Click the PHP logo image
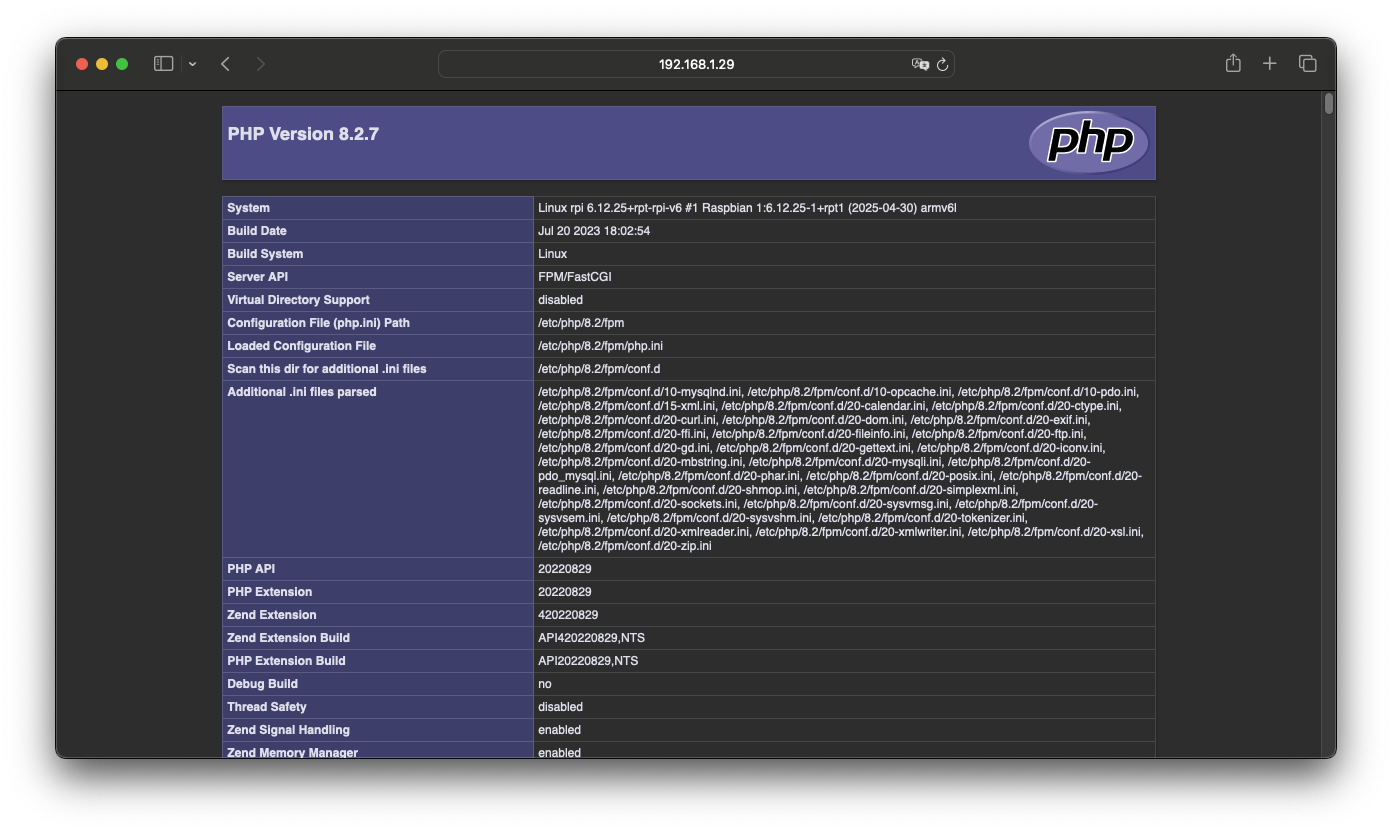 (1089, 142)
